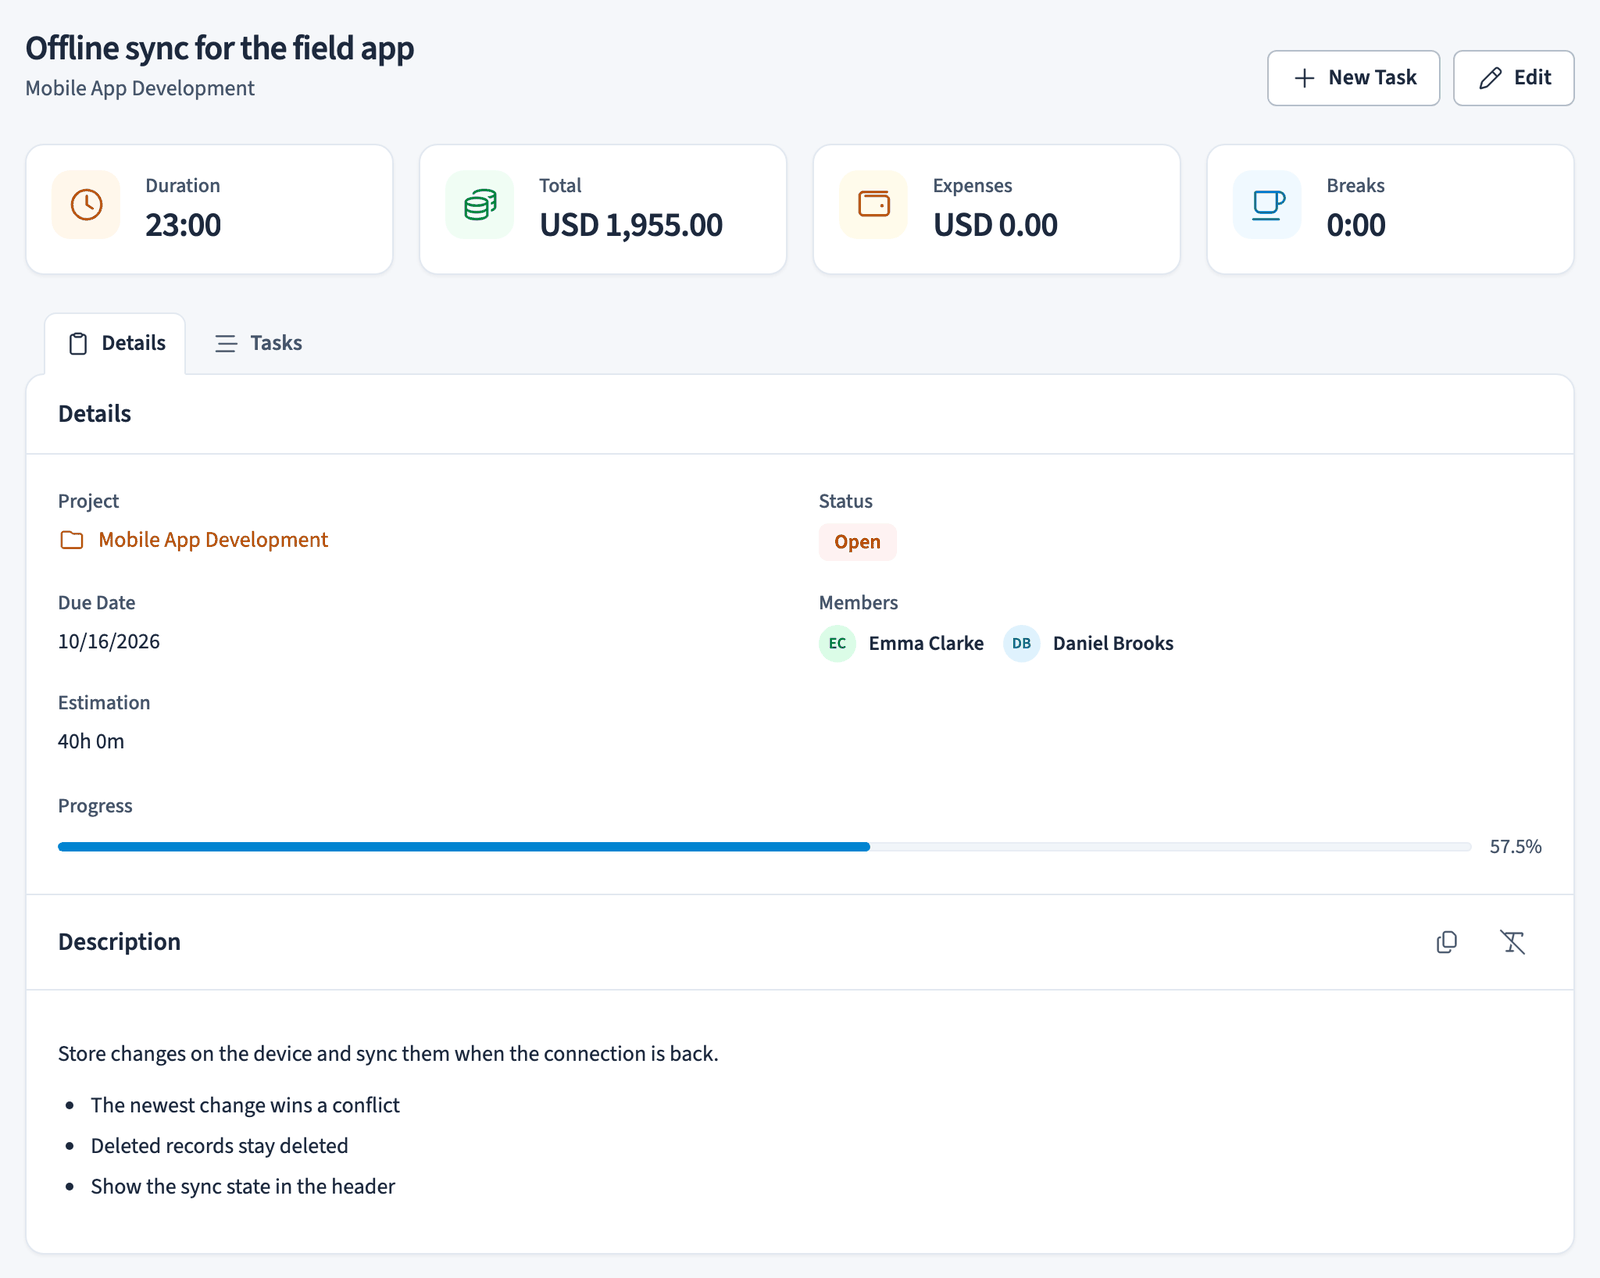
Task: Click the clipboard icon on Details tab
Action: pyautogui.click(x=78, y=344)
